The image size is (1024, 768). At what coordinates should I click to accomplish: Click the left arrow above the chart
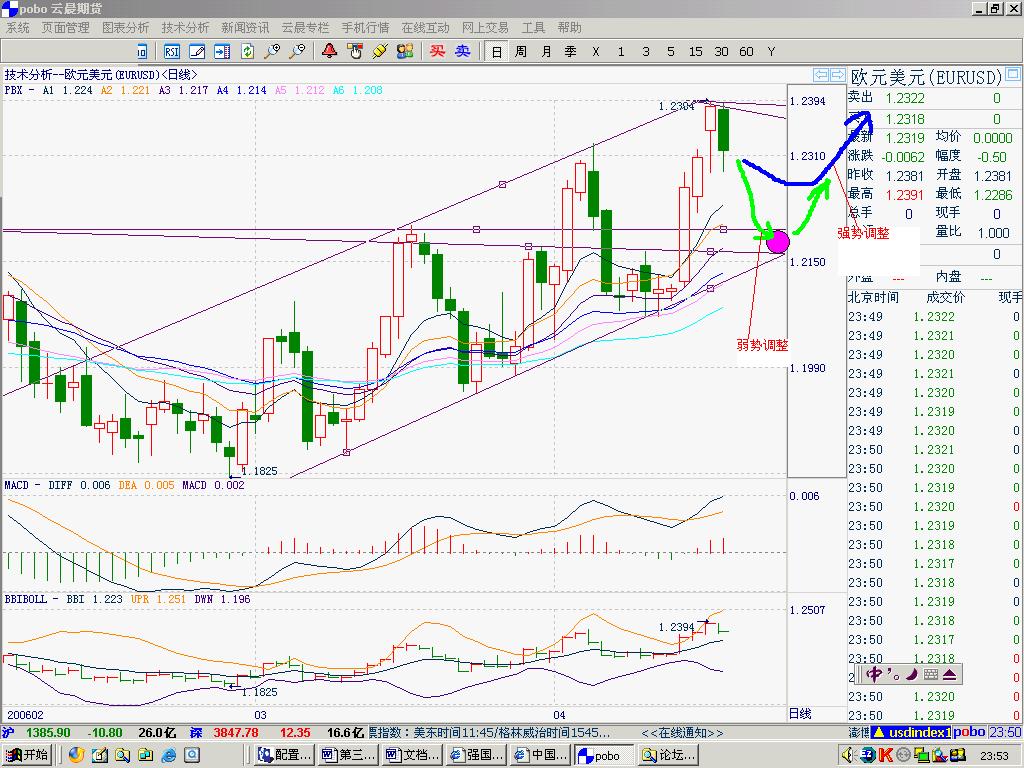point(821,75)
